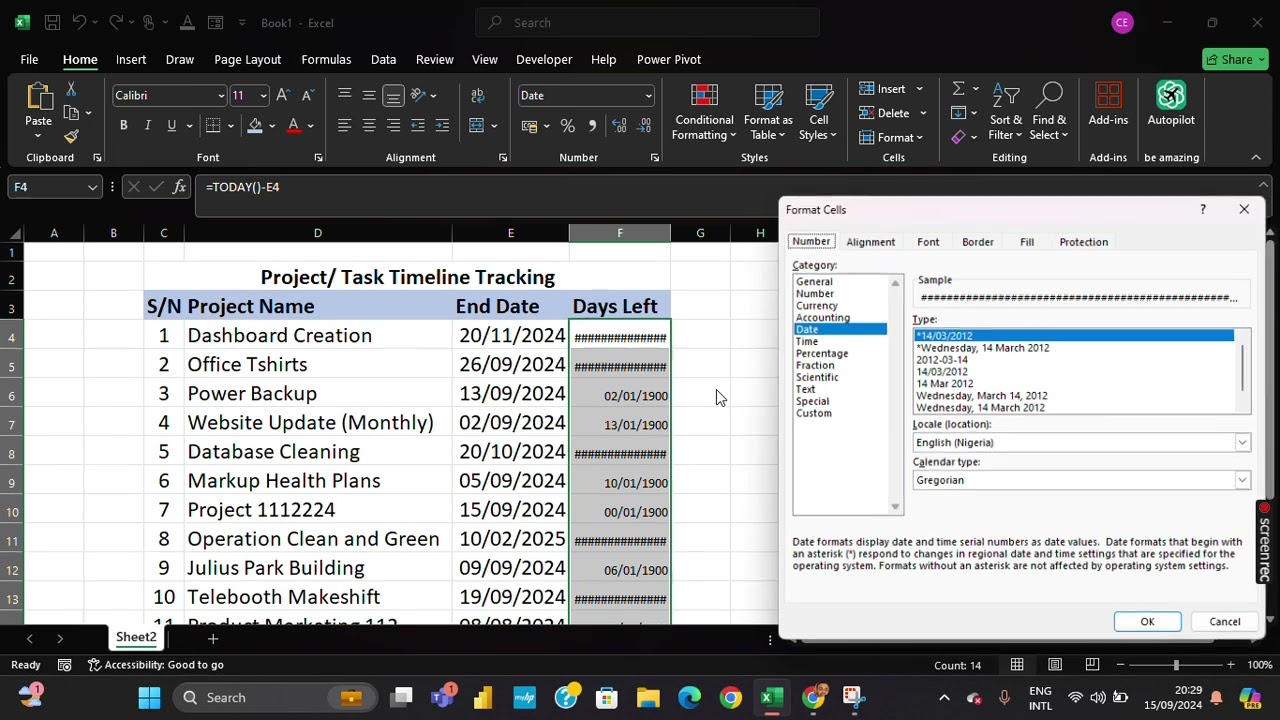
Task: Click the Cut scissors icon
Action: (x=71, y=89)
